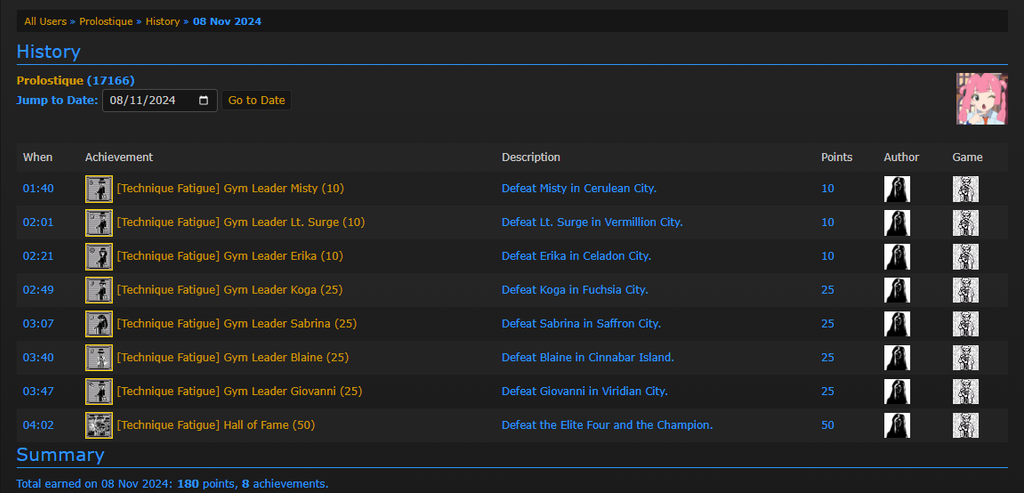This screenshot has width=1024, height=493.
Task: Click the Gym Leader Sabrina badge icon
Action: (x=99, y=324)
